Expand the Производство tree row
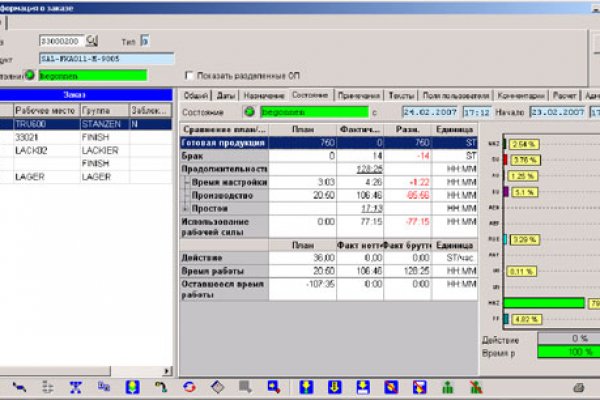This screenshot has height=400, width=600. [185, 195]
